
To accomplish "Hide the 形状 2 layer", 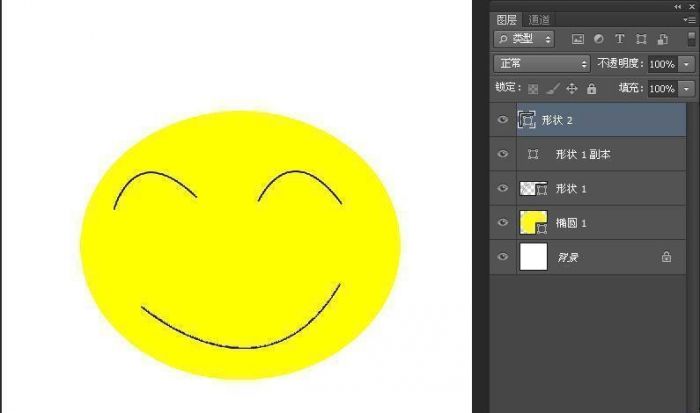I will (x=503, y=121).
